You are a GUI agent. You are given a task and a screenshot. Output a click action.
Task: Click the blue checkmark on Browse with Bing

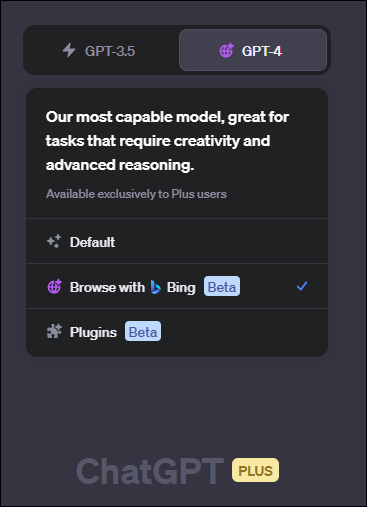[x=302, y=286]
